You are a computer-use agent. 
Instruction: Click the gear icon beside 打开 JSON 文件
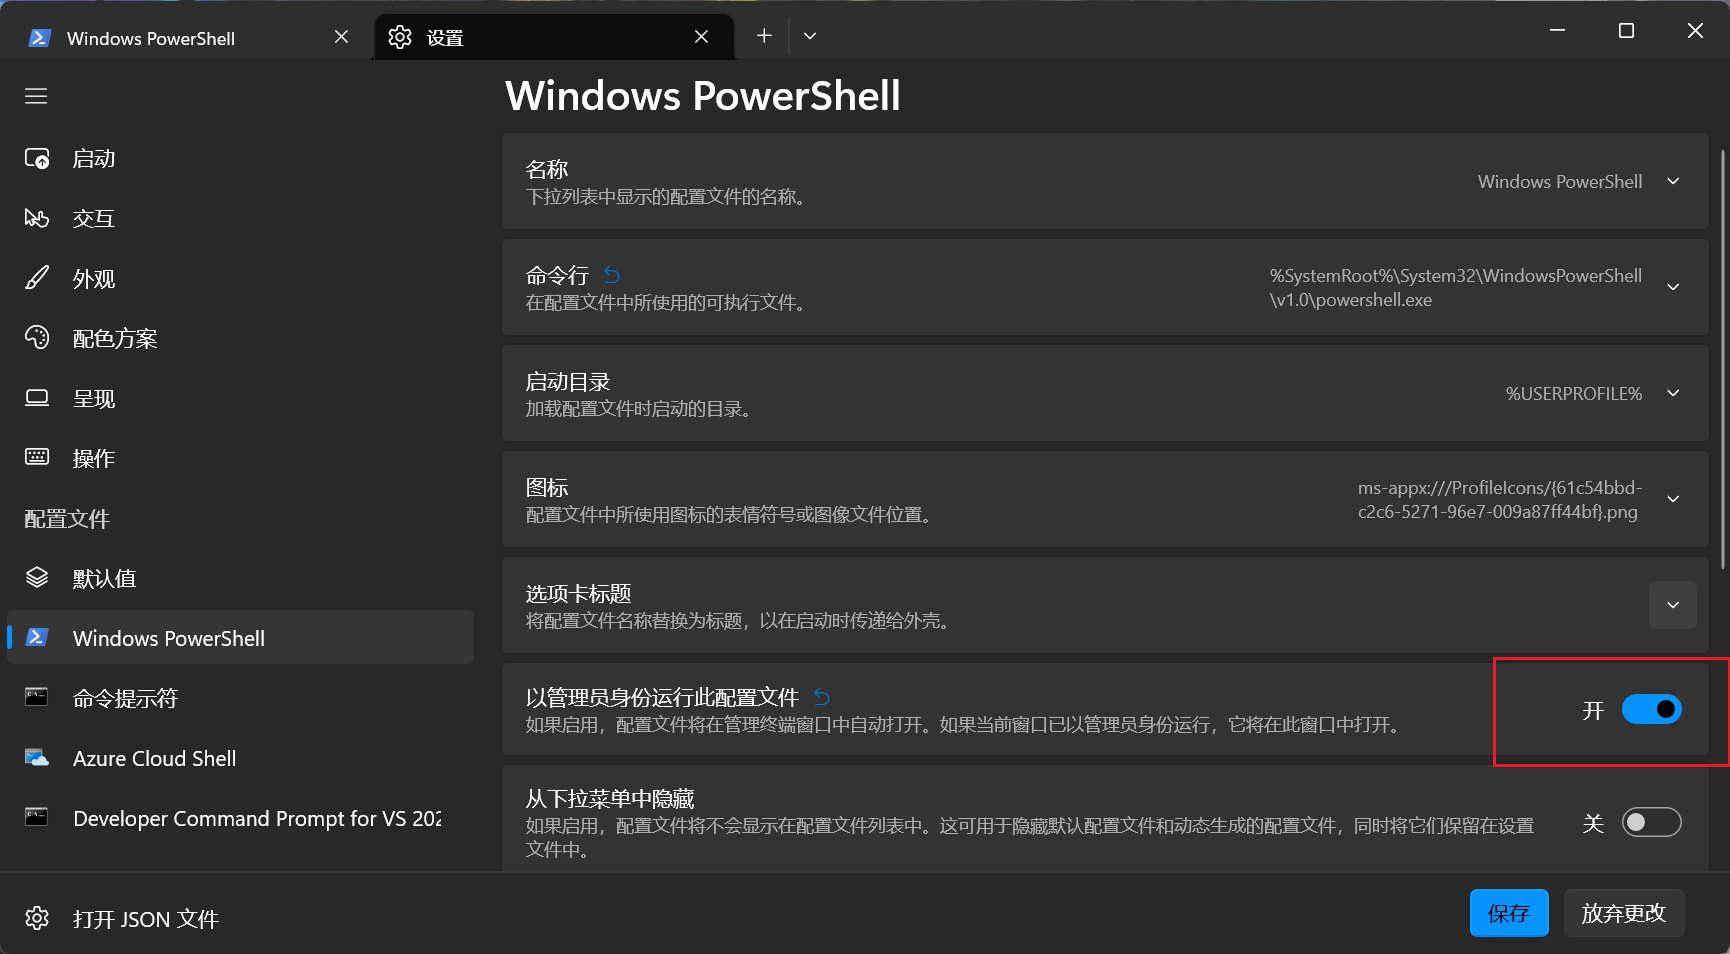pyautogui.click(x=37, y=918)
